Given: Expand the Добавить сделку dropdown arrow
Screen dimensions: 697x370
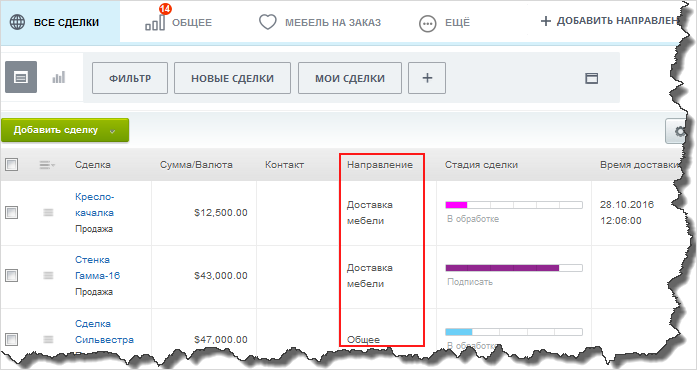Looking at the screenshot, I should click(112, 131).
